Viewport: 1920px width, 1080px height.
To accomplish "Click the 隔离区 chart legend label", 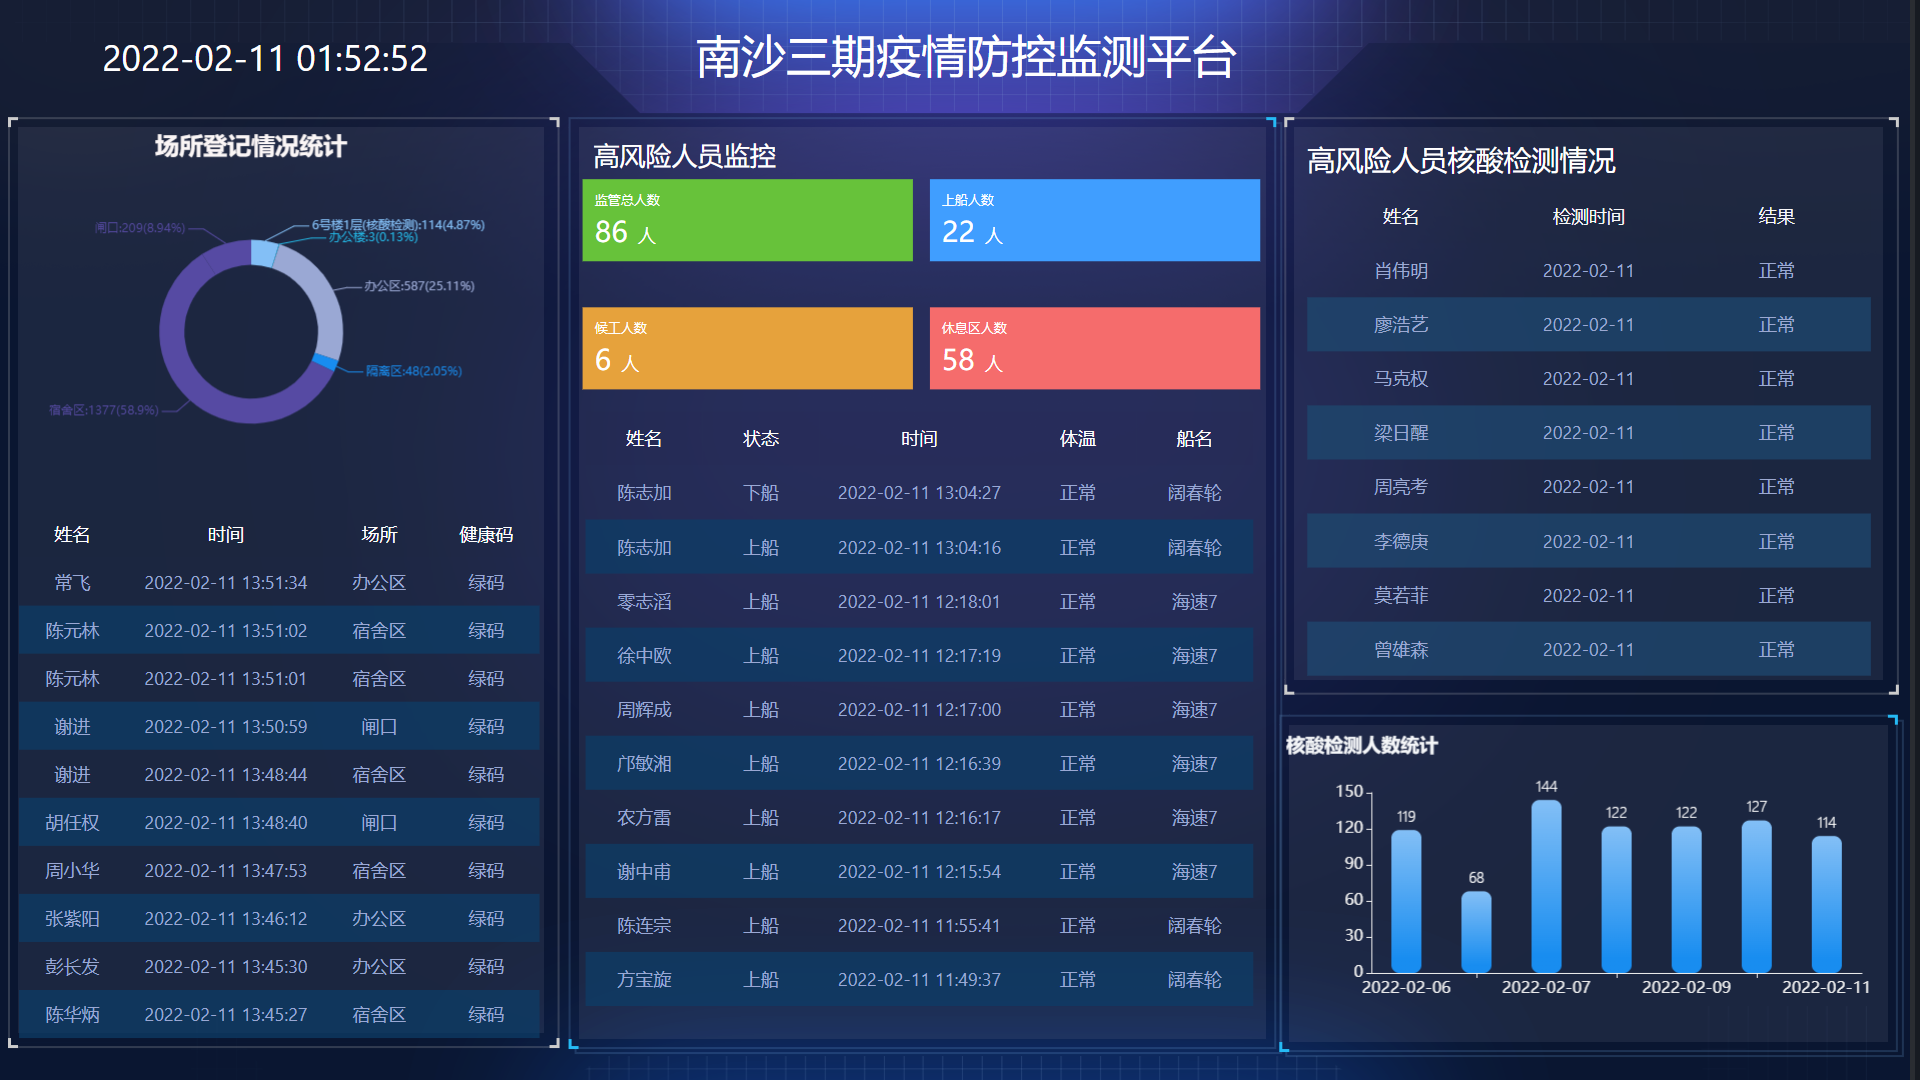I will pos(413,371).
